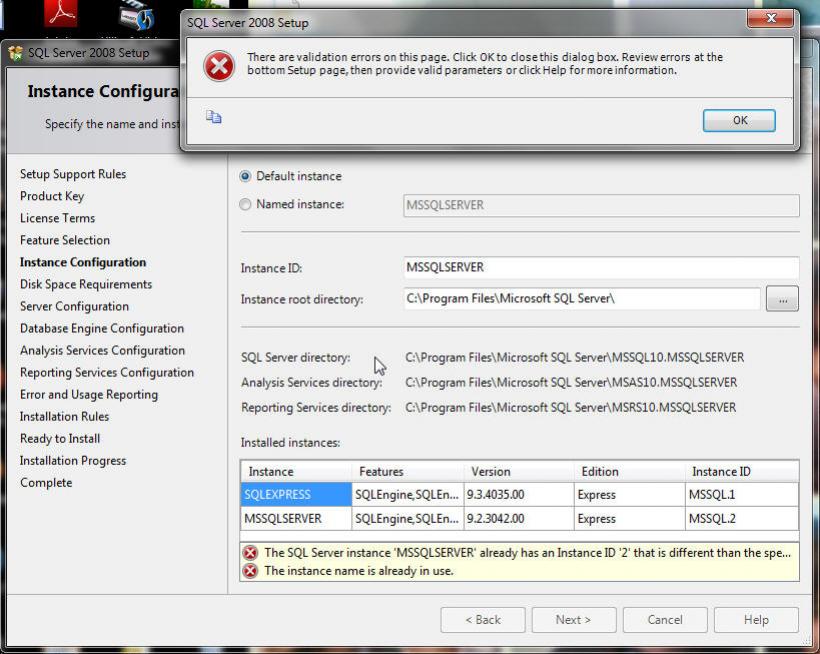Click the MSSQL.2 instance ID cell
Screen dimensions: 820x654
pyautogui.click(x=742, y=519)
